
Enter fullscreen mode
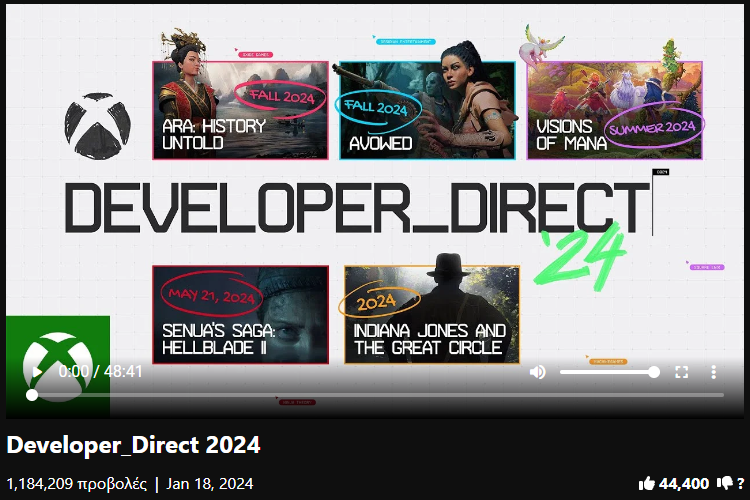[682, 372]
